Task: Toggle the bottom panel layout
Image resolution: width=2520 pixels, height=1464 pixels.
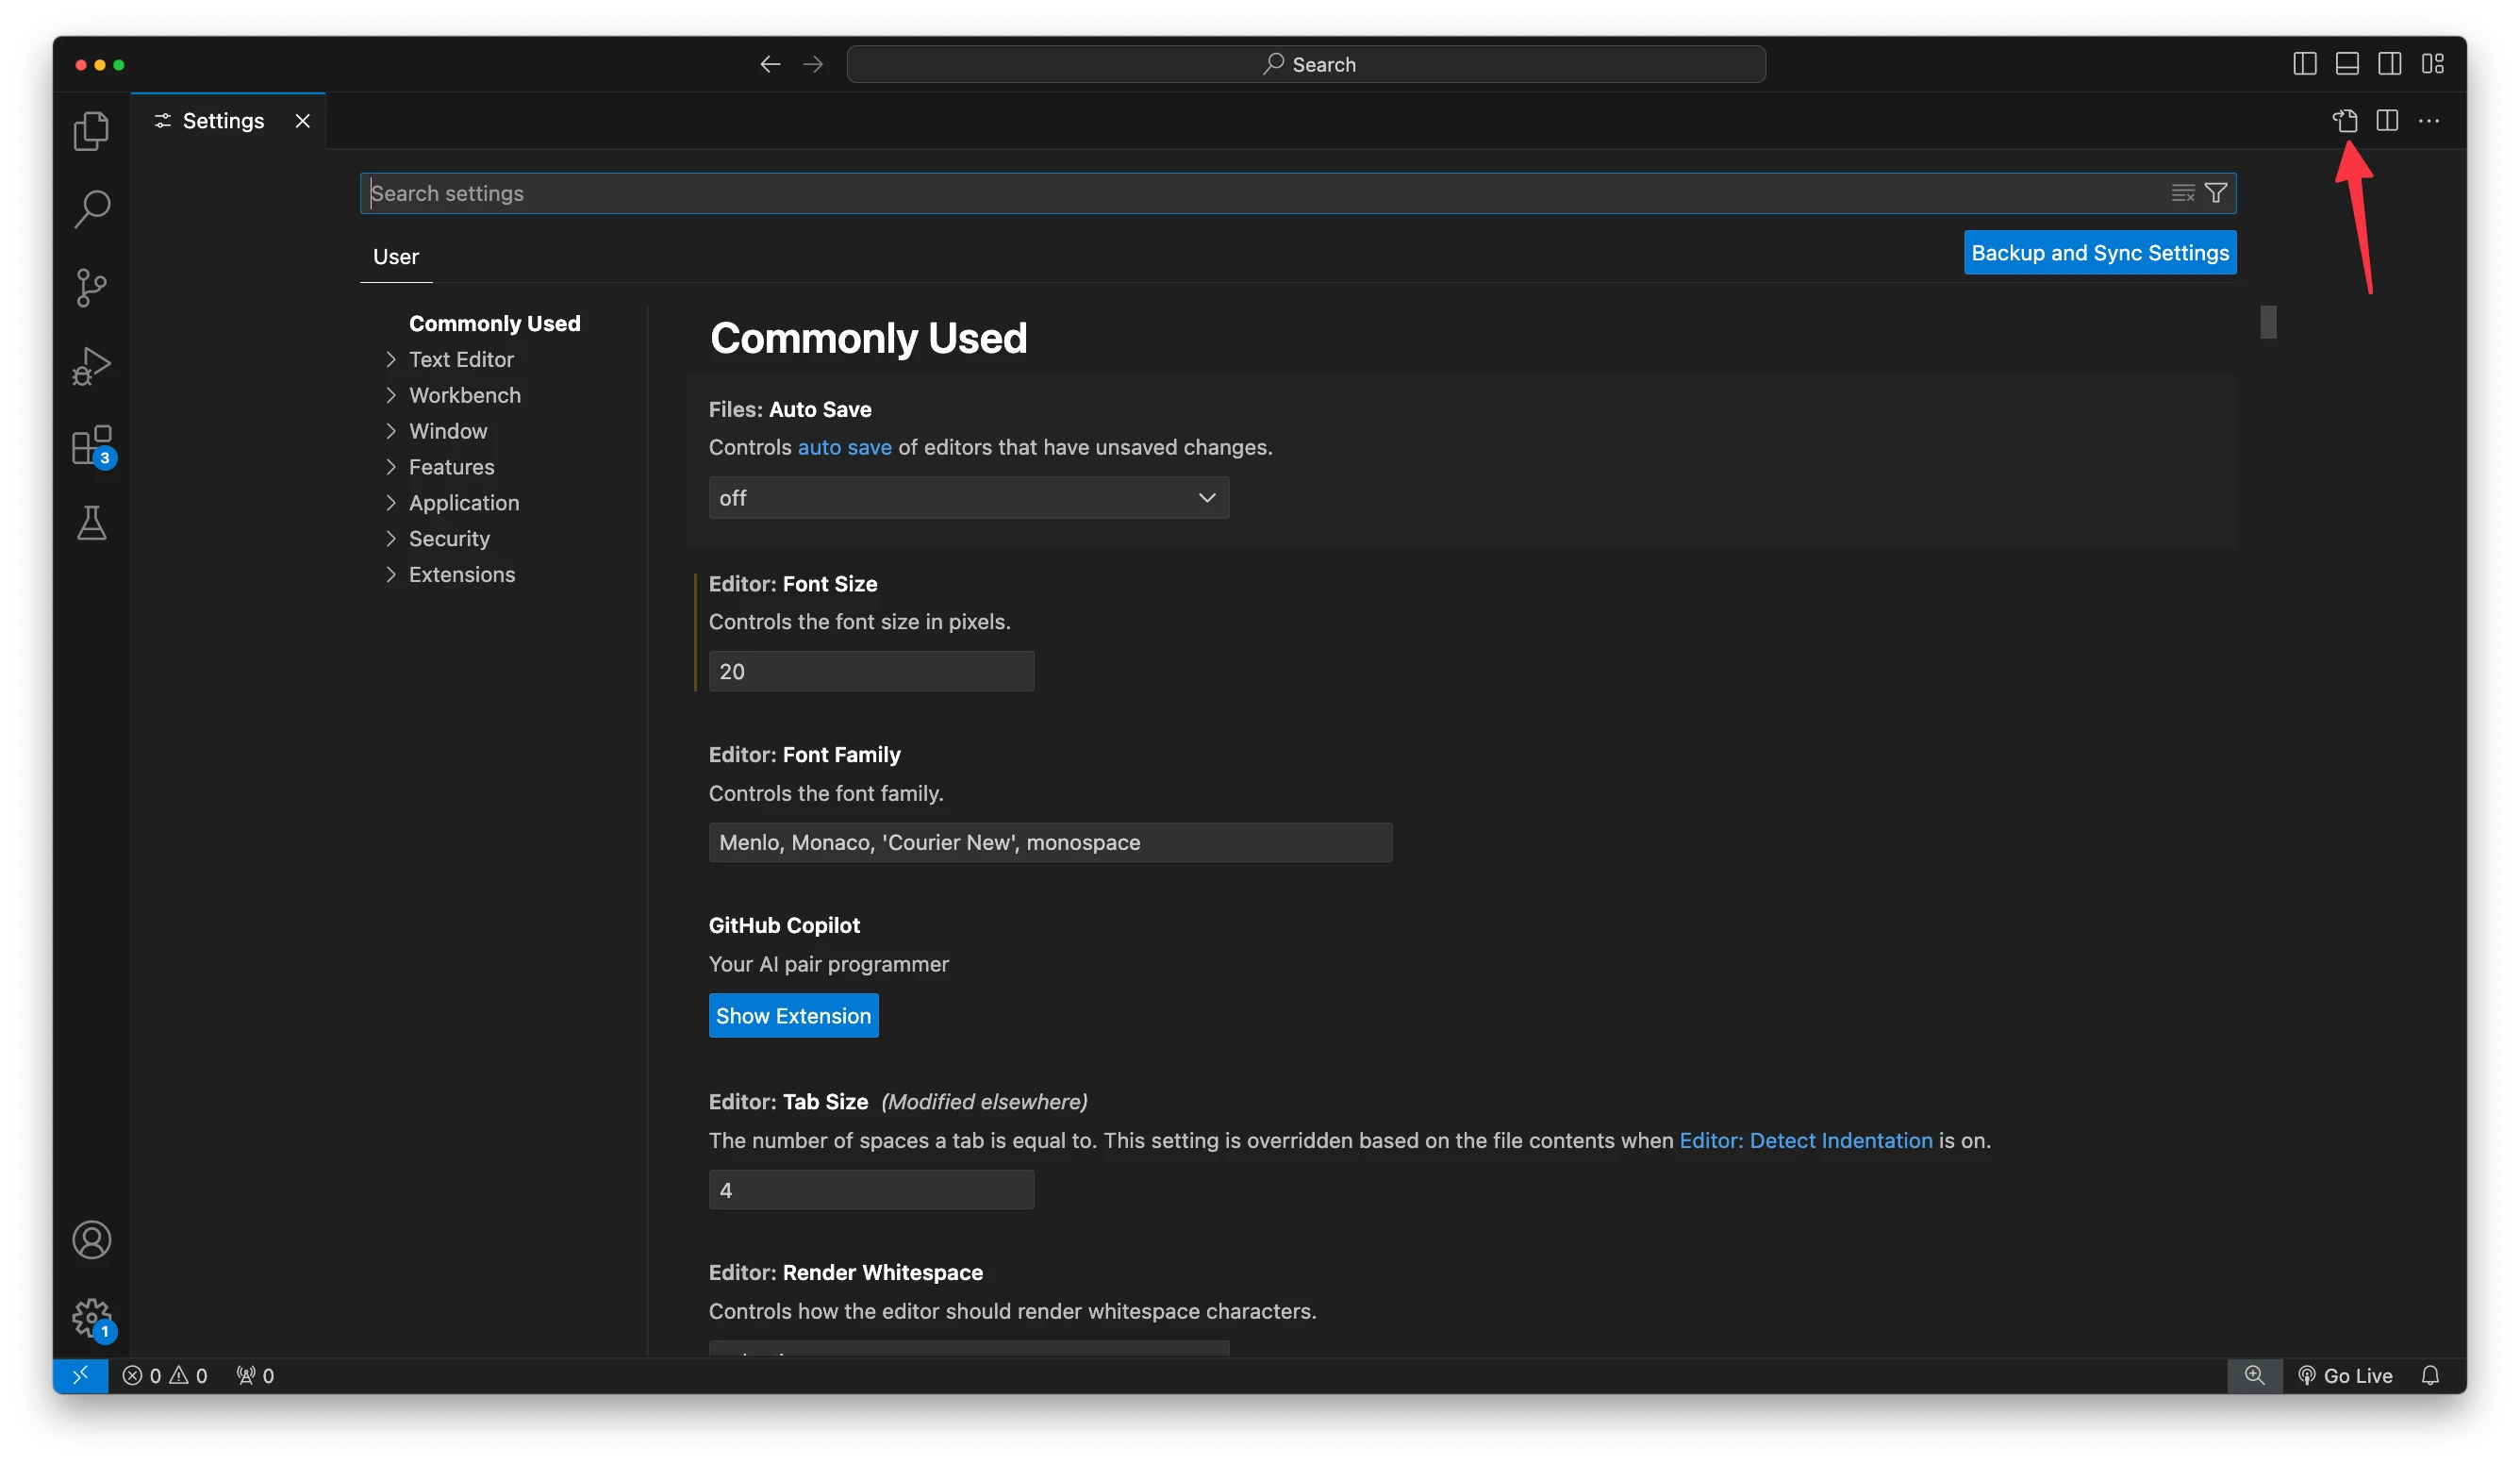Action: (2347, 64)
